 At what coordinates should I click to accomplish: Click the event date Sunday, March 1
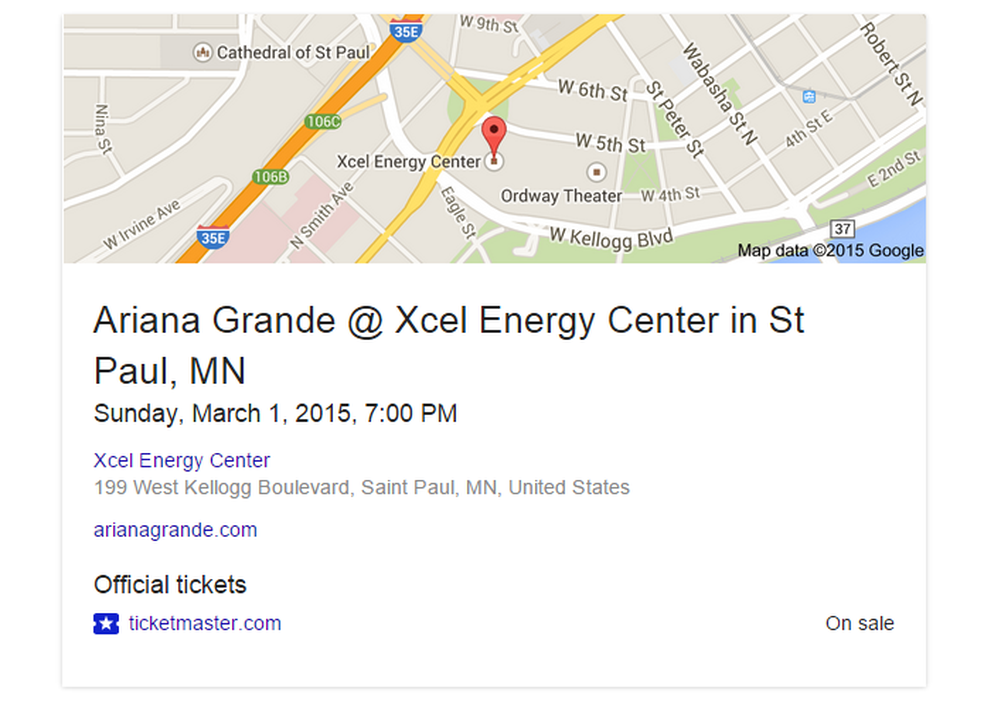tap(275, 413)
